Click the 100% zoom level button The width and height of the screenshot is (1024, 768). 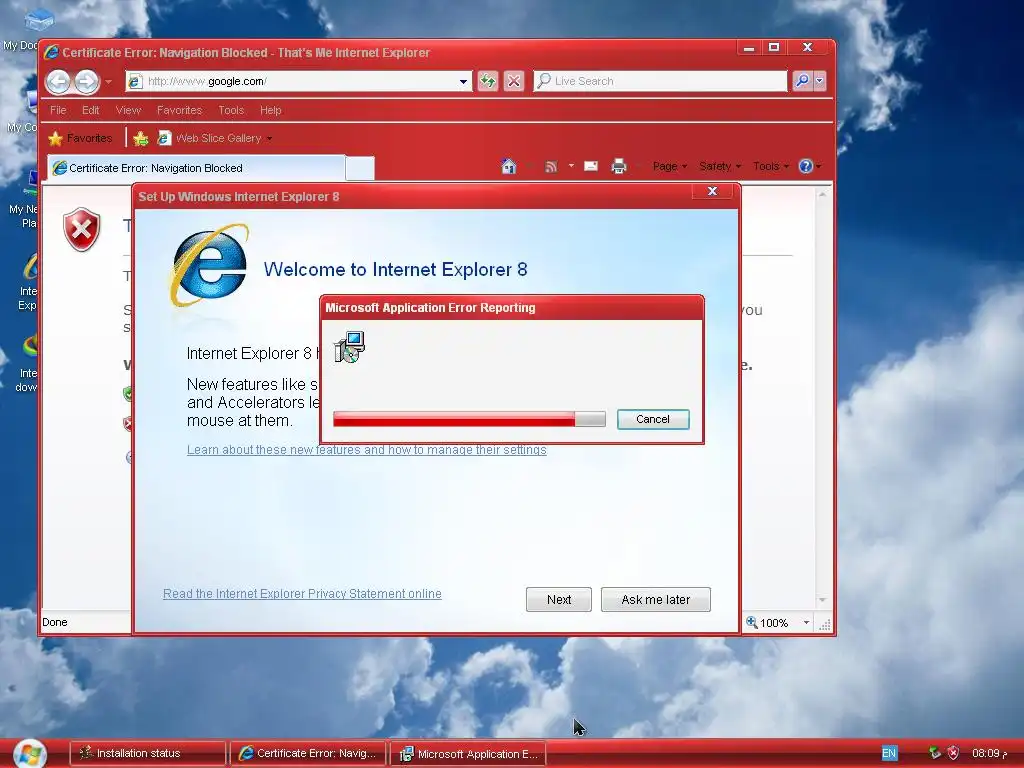click(x=767, y=622)
